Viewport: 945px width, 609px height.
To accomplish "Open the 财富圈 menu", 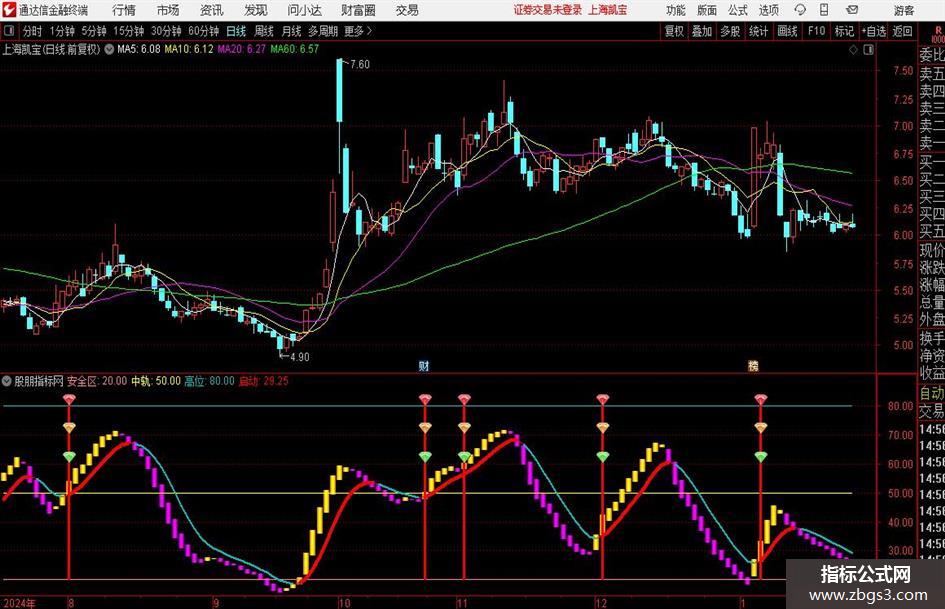I will pyautogui.click(x=358, y=10).
